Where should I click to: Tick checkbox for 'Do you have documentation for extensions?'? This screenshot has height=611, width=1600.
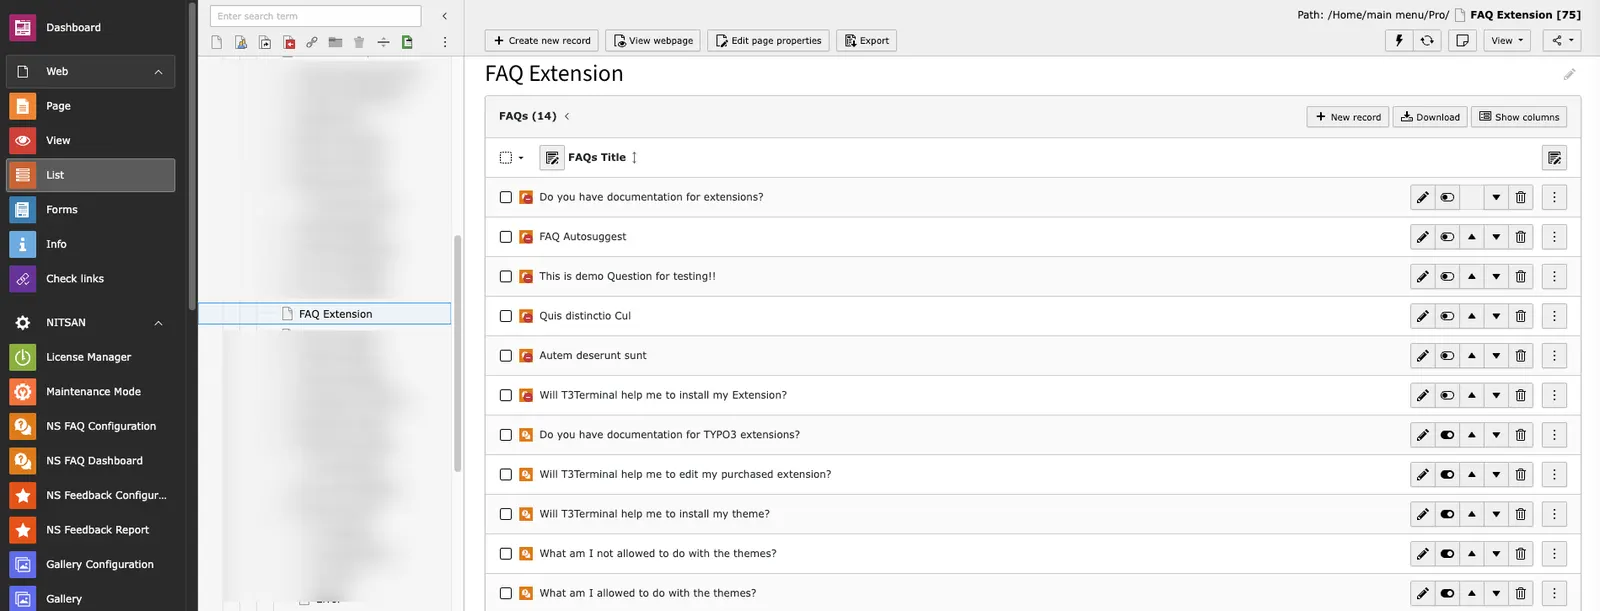click(506, 197)
